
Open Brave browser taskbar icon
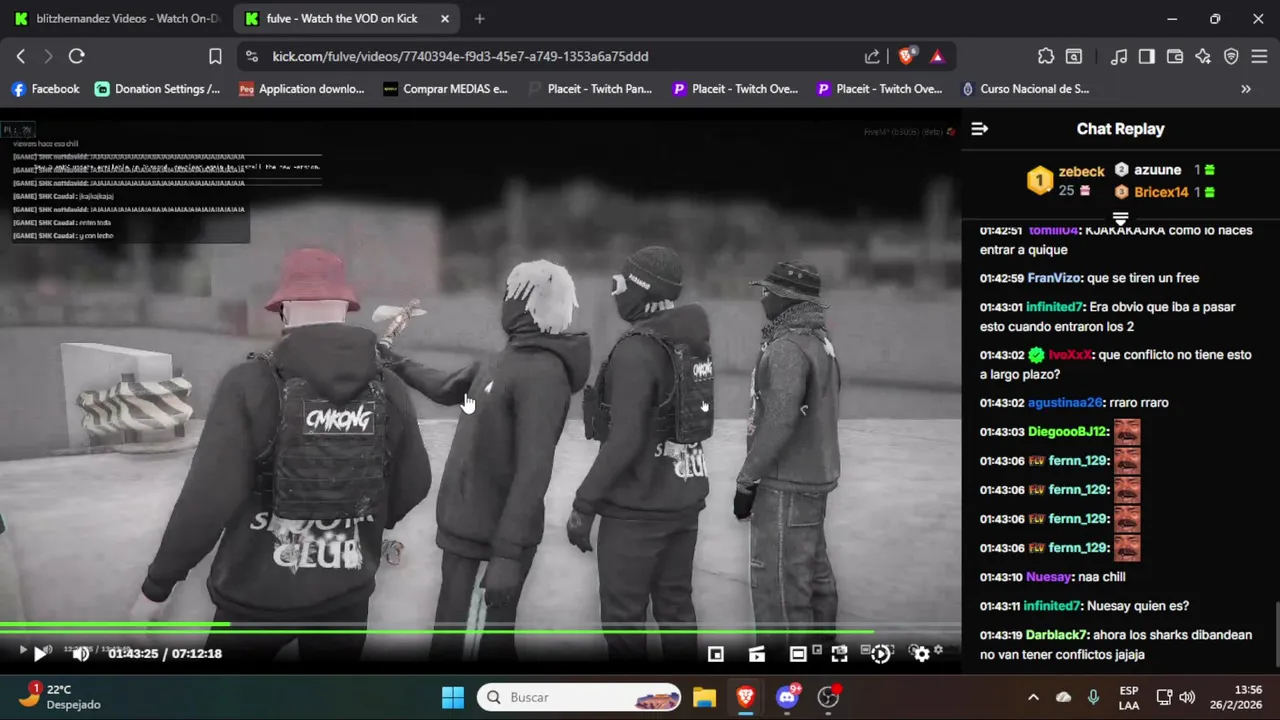745,697
